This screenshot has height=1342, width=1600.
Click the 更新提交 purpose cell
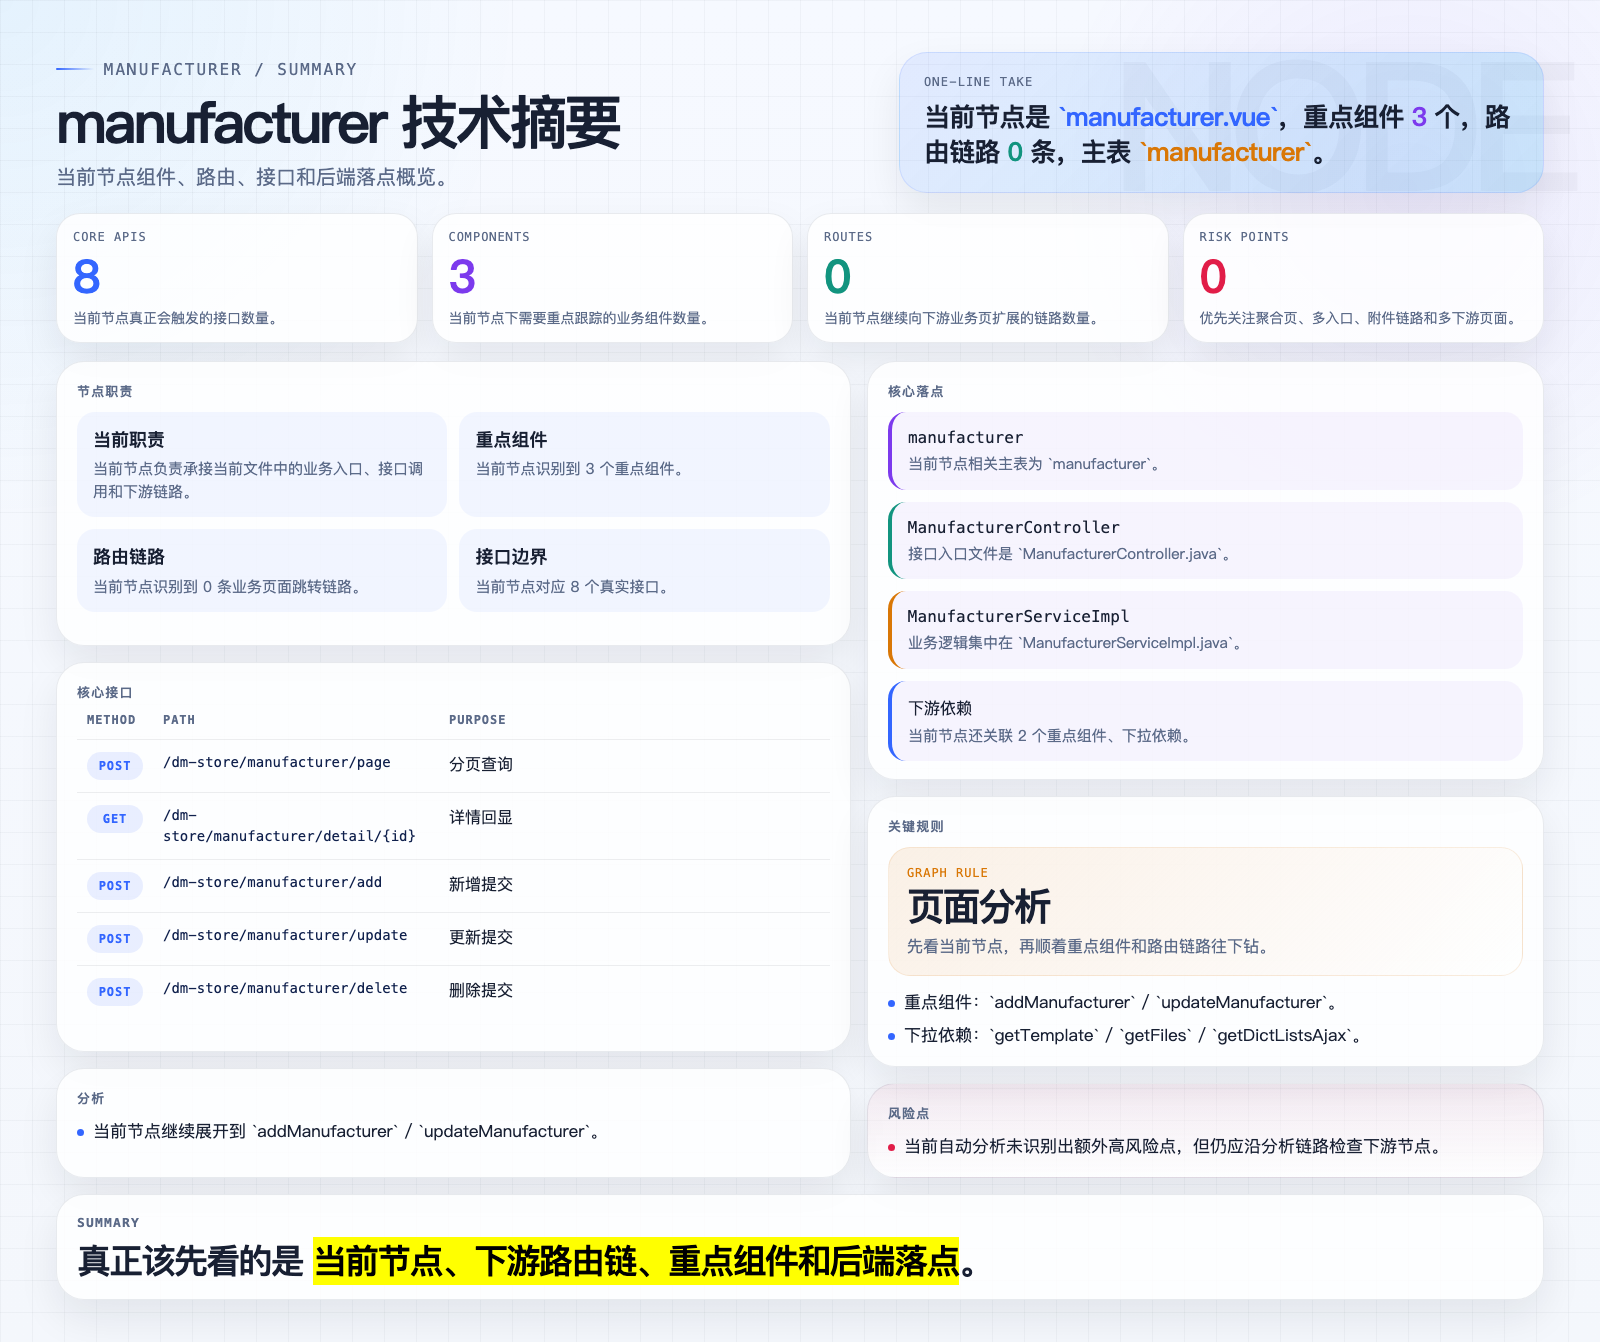(481, 937)
